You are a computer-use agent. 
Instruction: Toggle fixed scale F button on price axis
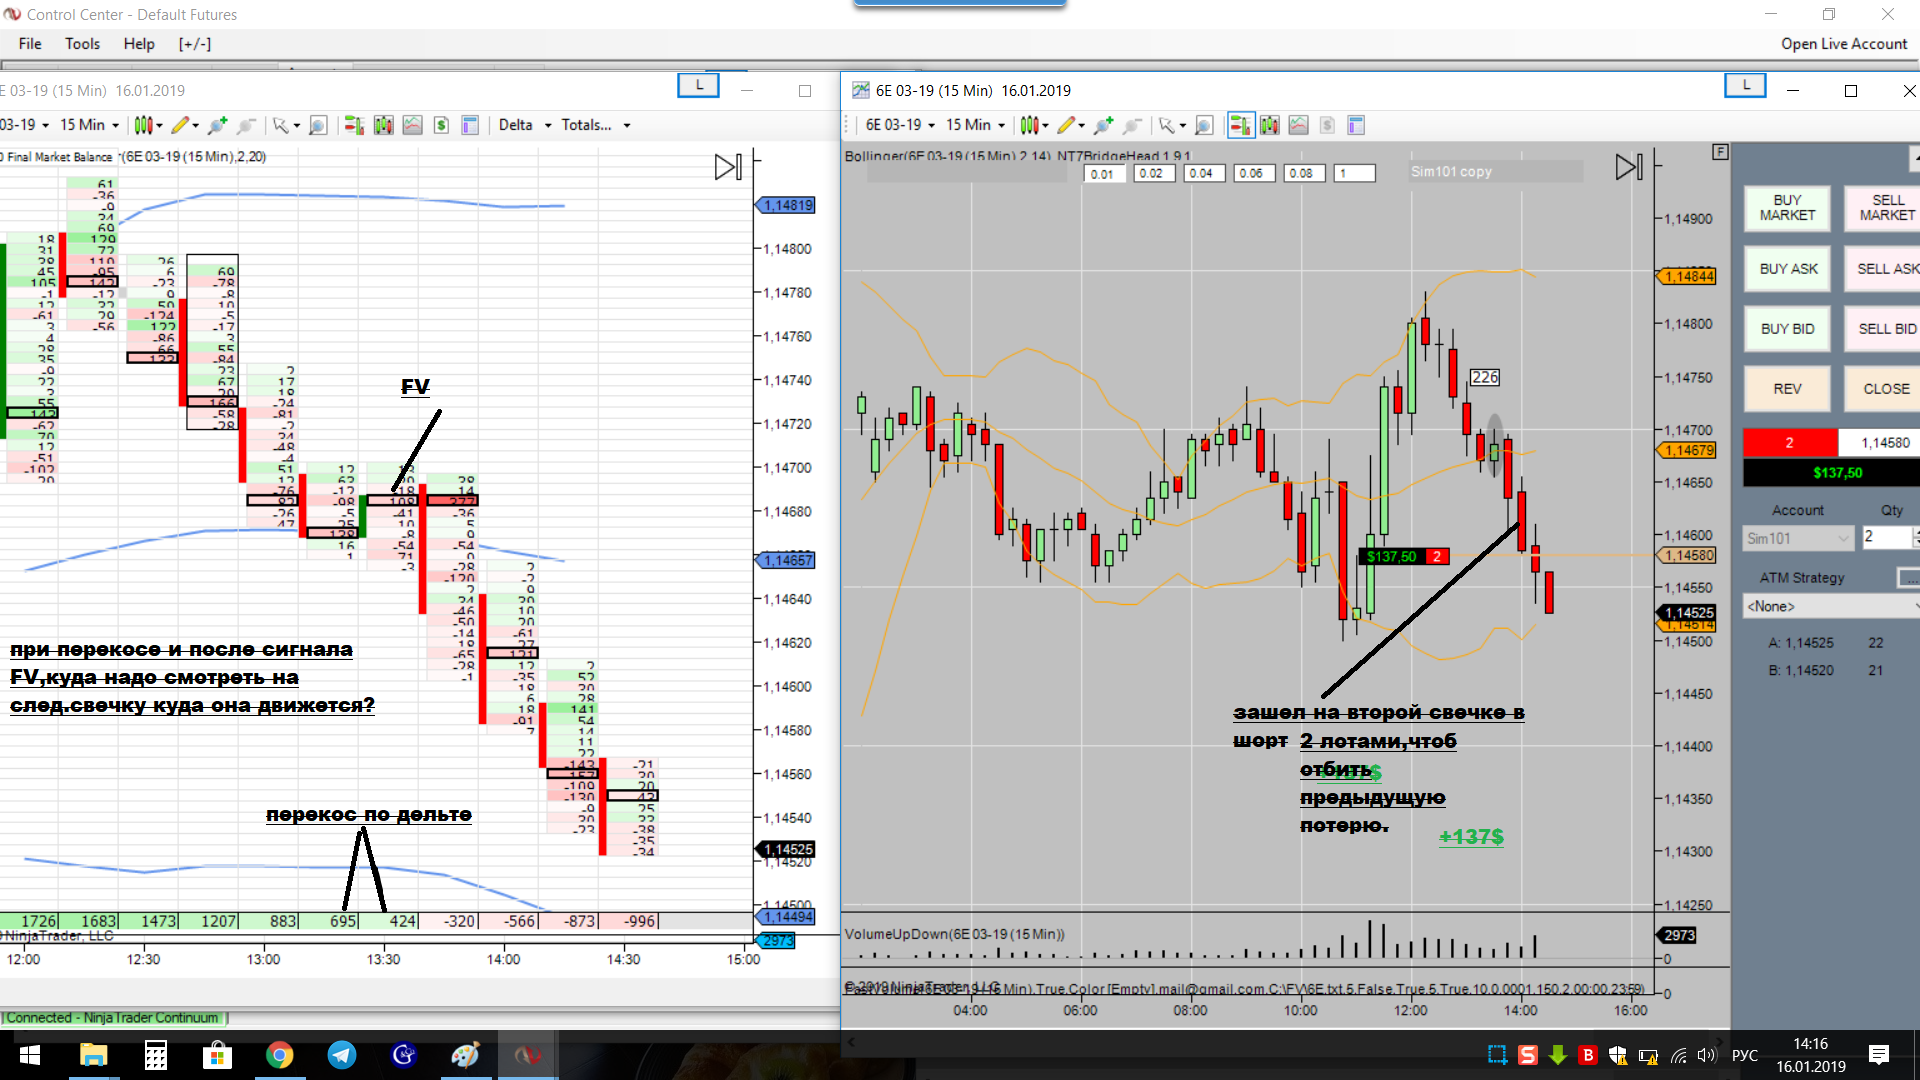tap(1720, 152)
